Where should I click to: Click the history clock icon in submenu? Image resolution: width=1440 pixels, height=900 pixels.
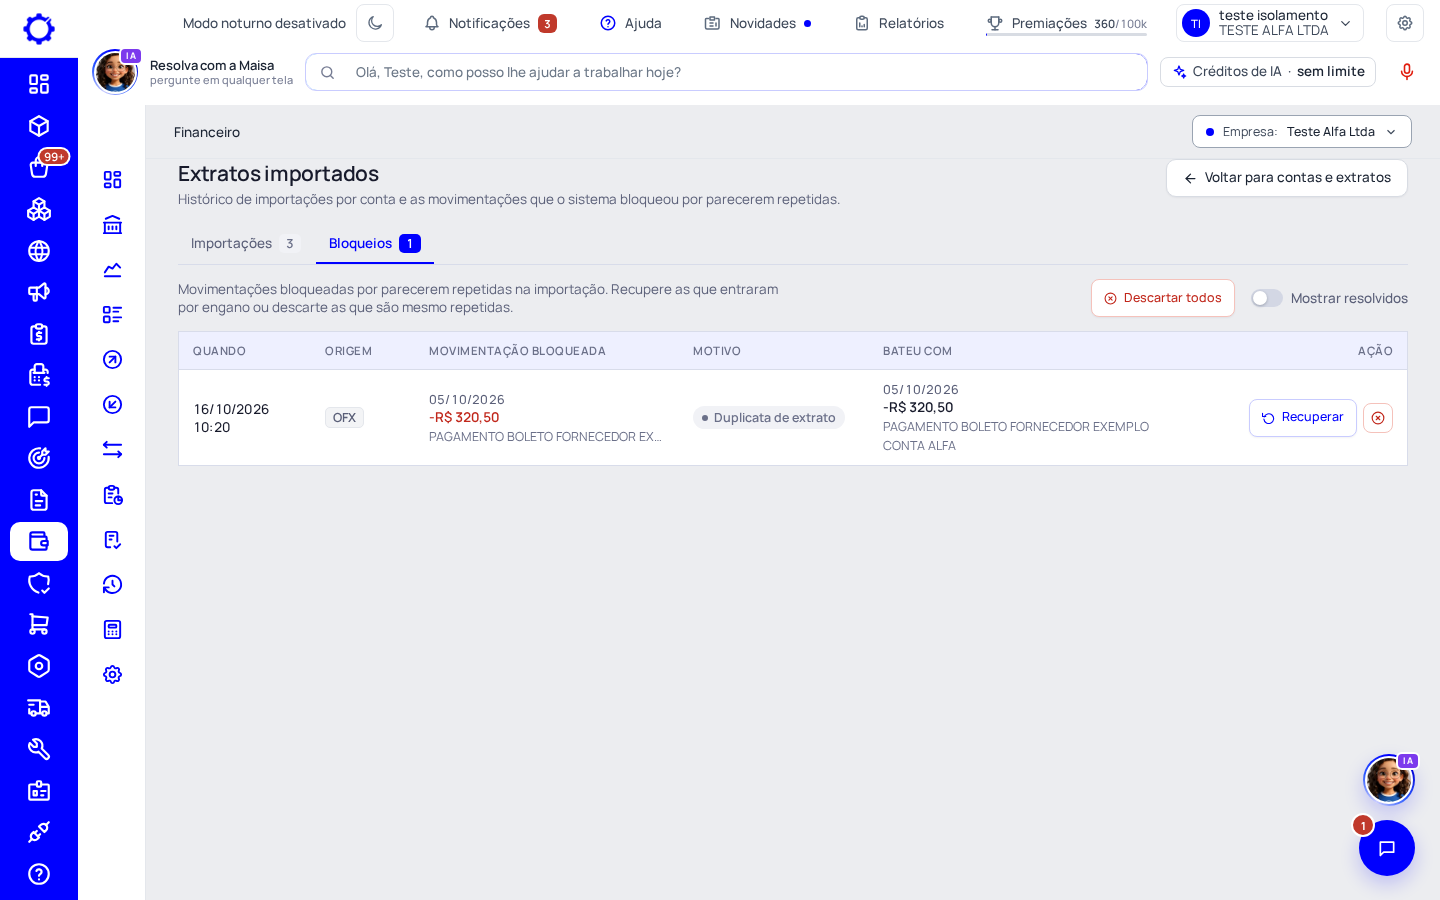tap(113, 585)
